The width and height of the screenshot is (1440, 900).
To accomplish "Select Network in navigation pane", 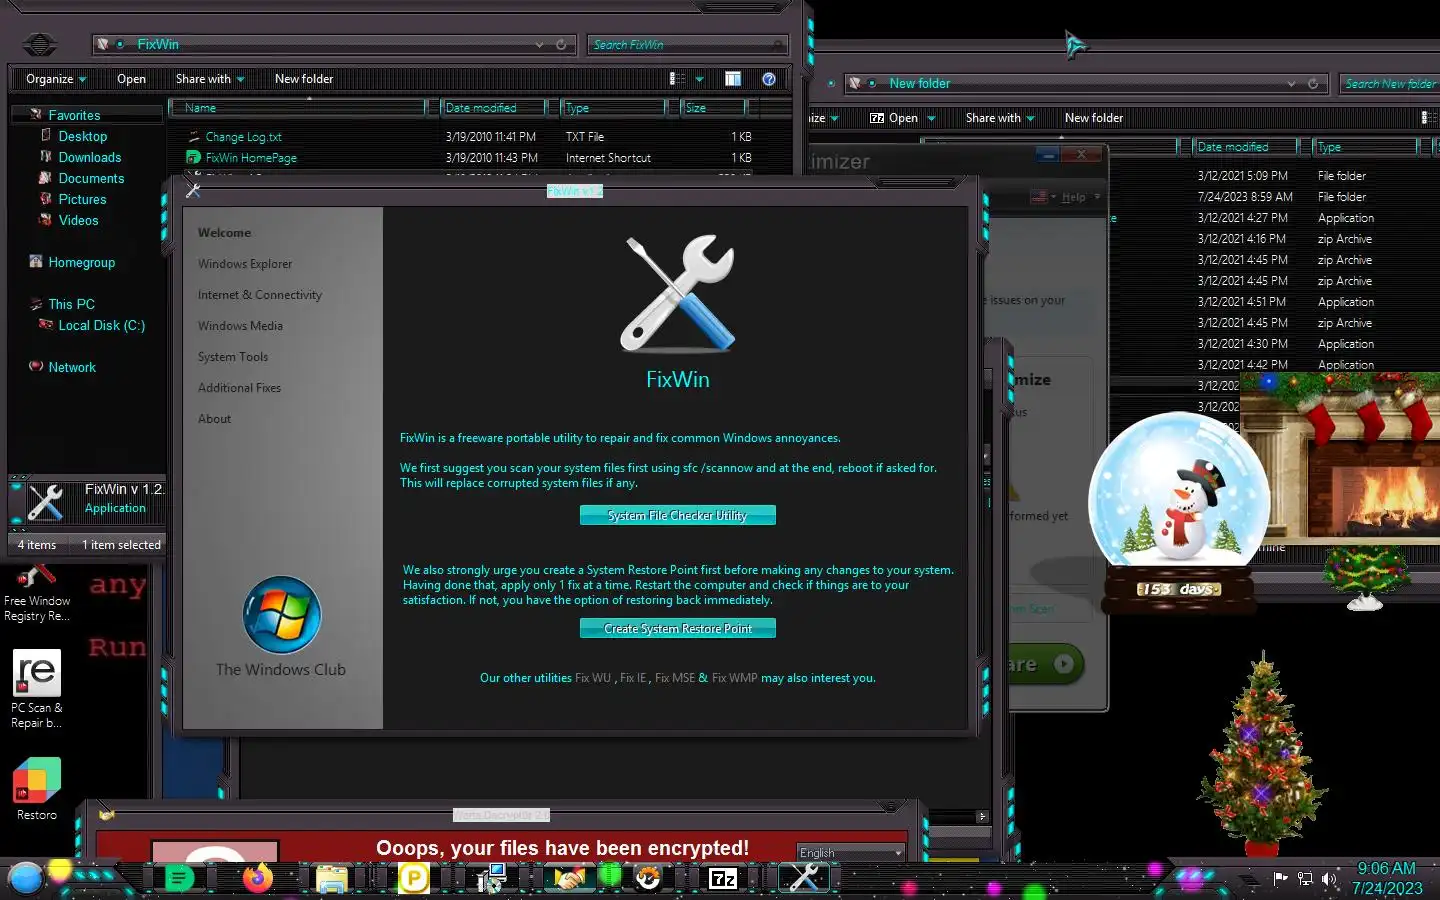I will pos(72,367).
